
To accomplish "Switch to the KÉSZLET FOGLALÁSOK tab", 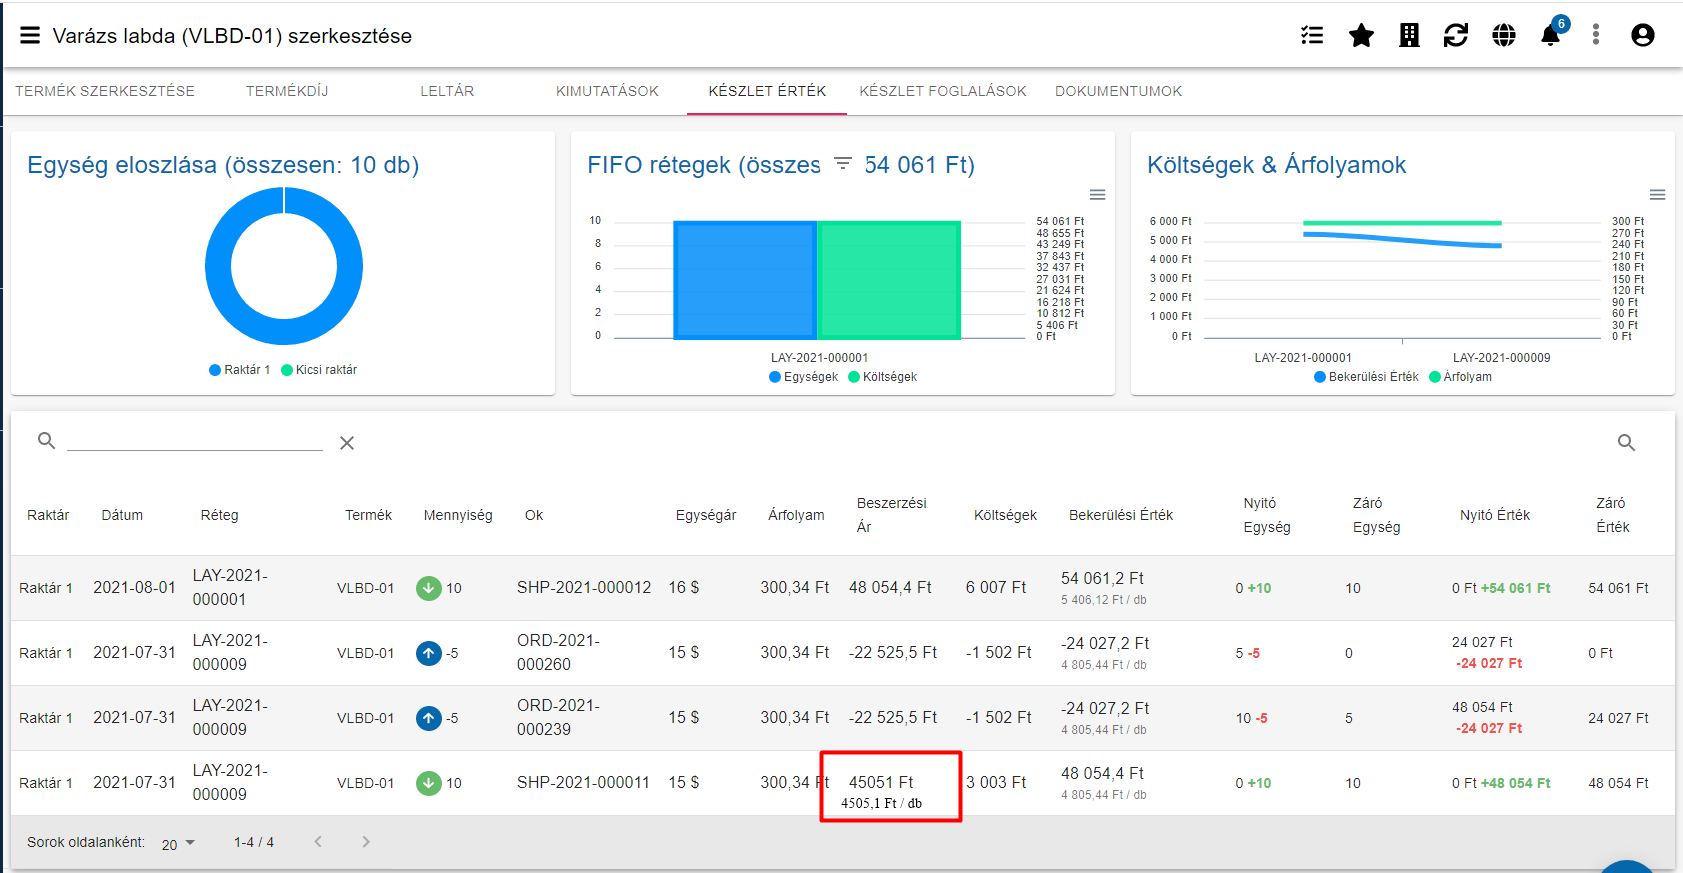I will [943, 91].
